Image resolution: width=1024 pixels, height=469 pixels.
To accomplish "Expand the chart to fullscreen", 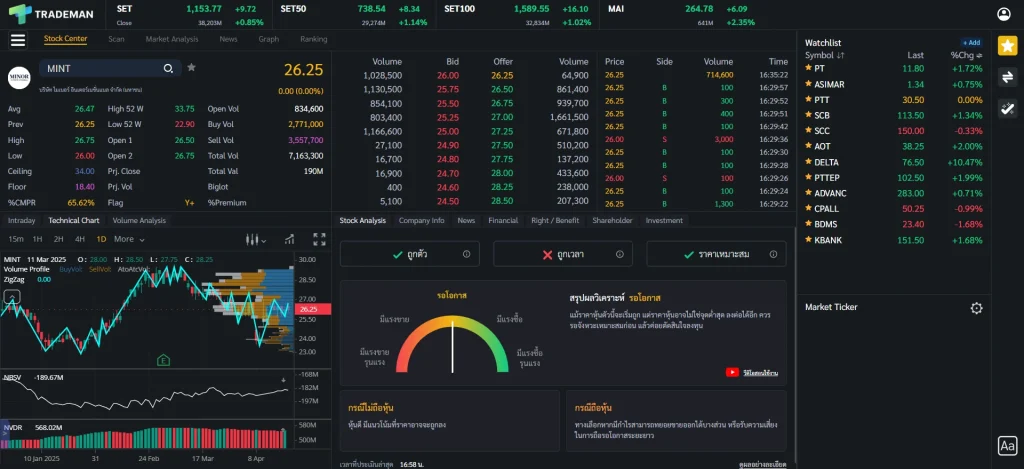I will pos(320,239).
